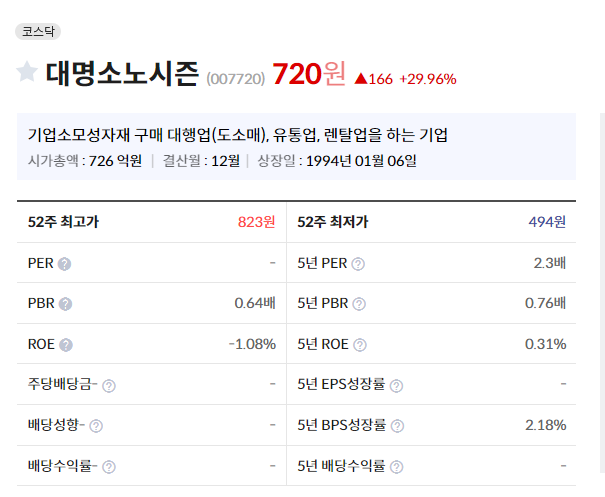Open the 주당배당금 help question icon

[x=109, y=385]
